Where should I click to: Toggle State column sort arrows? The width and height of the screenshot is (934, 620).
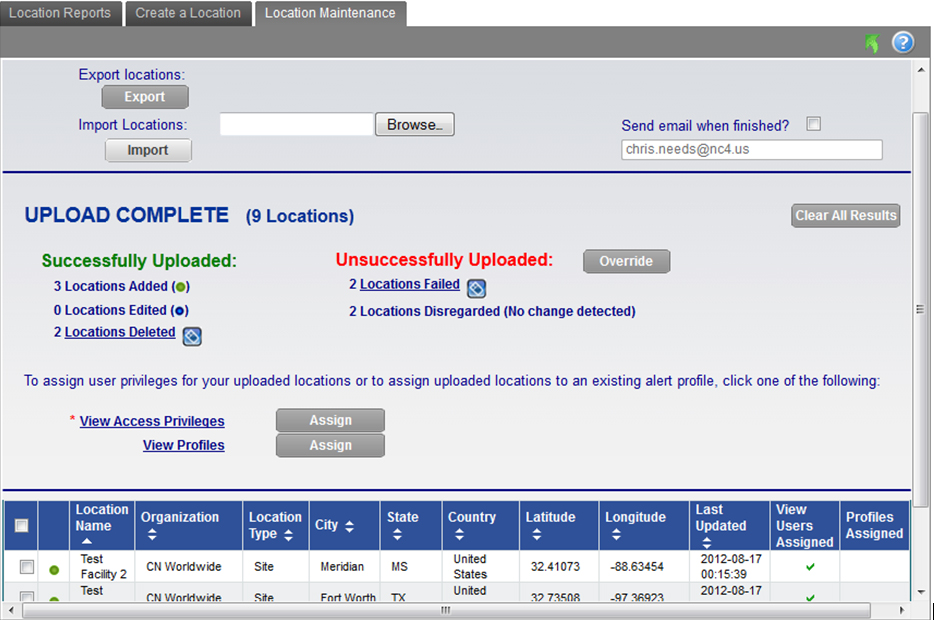397,535
